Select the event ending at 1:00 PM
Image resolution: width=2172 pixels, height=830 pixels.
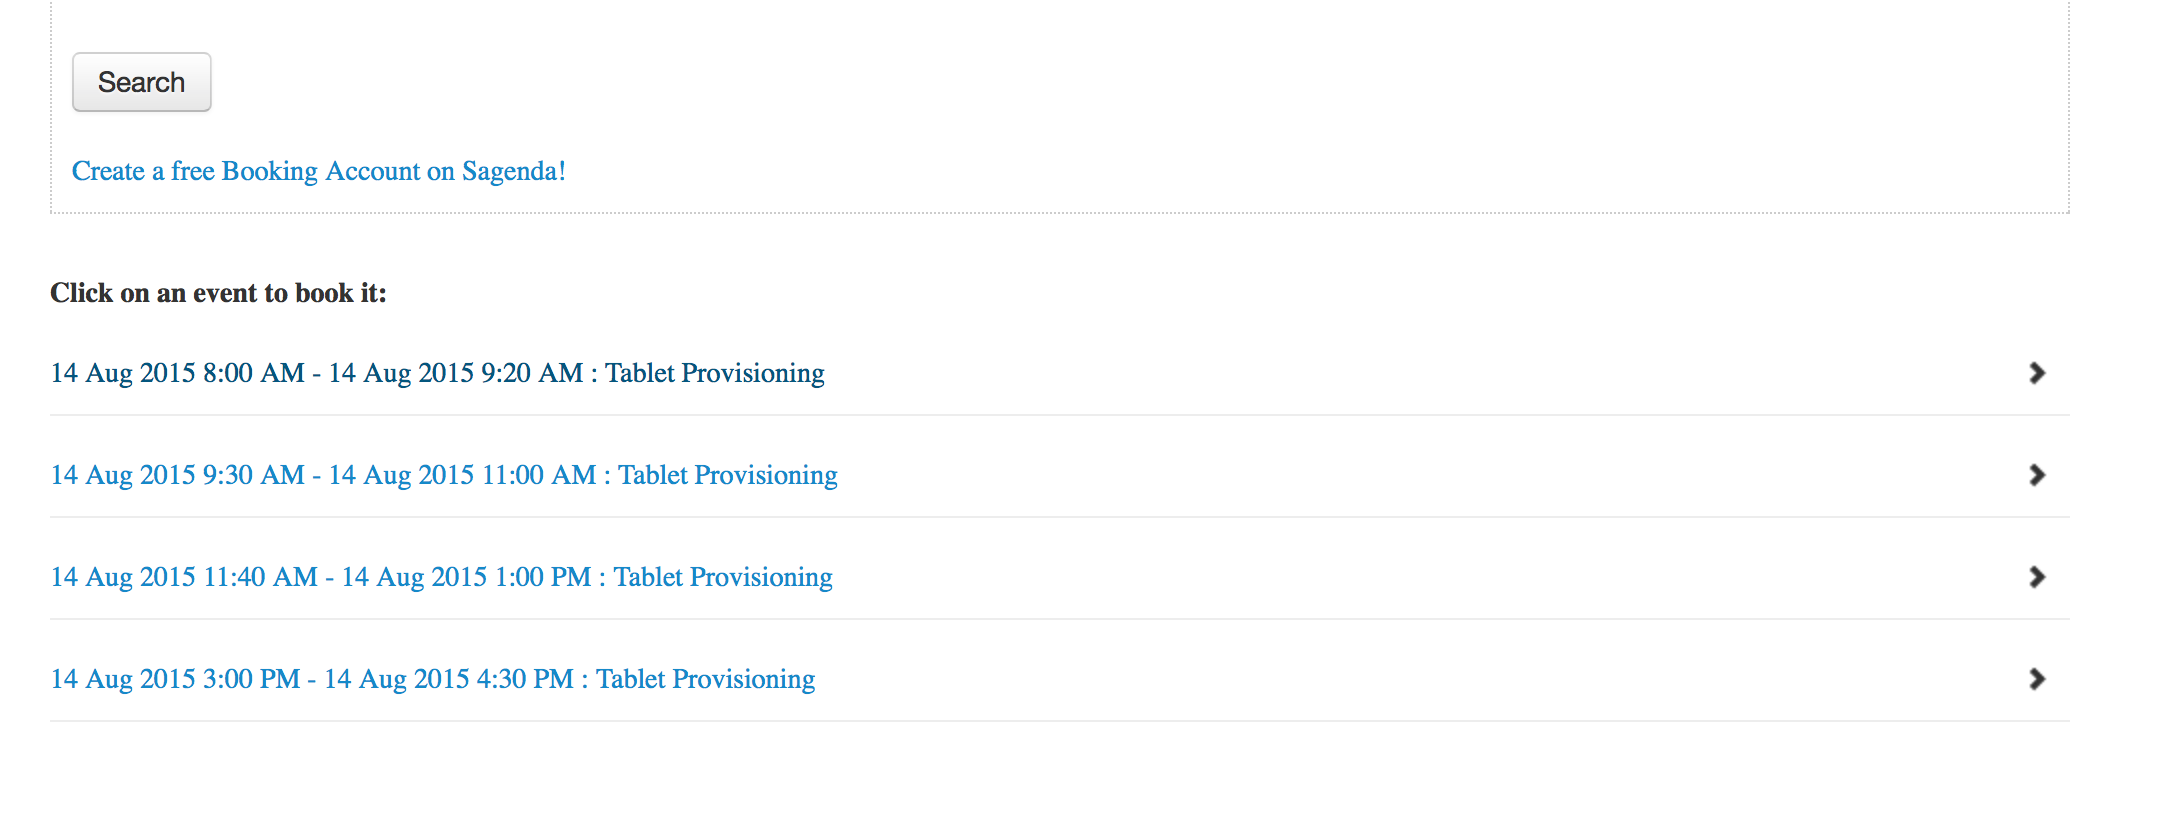[x=441, y=577]
